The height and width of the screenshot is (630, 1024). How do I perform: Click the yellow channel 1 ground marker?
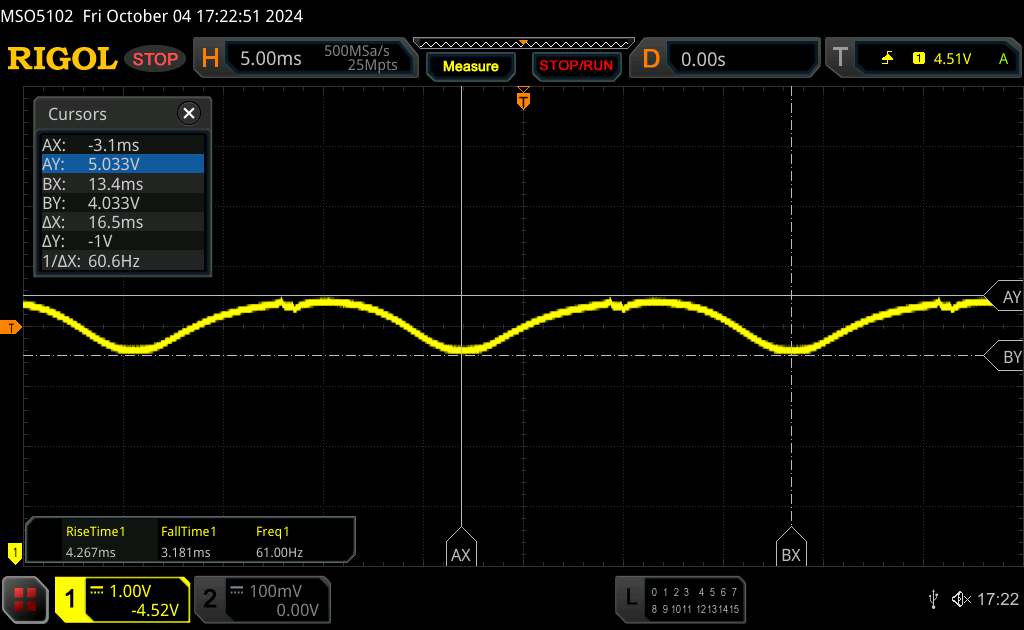click(x=14, y=553)
